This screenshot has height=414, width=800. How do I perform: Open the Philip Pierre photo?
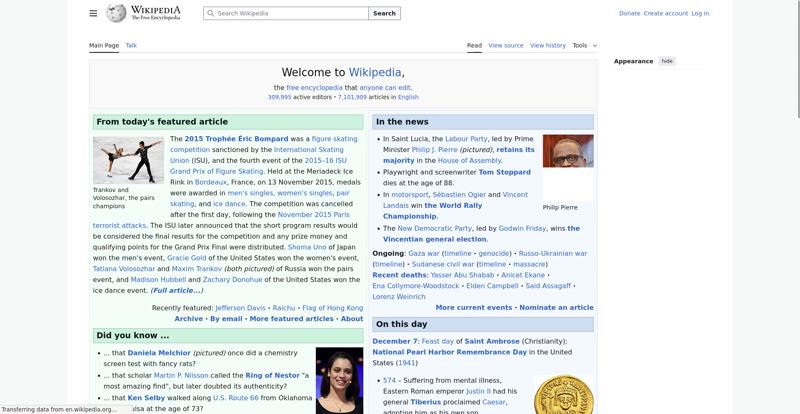(568, 151)
